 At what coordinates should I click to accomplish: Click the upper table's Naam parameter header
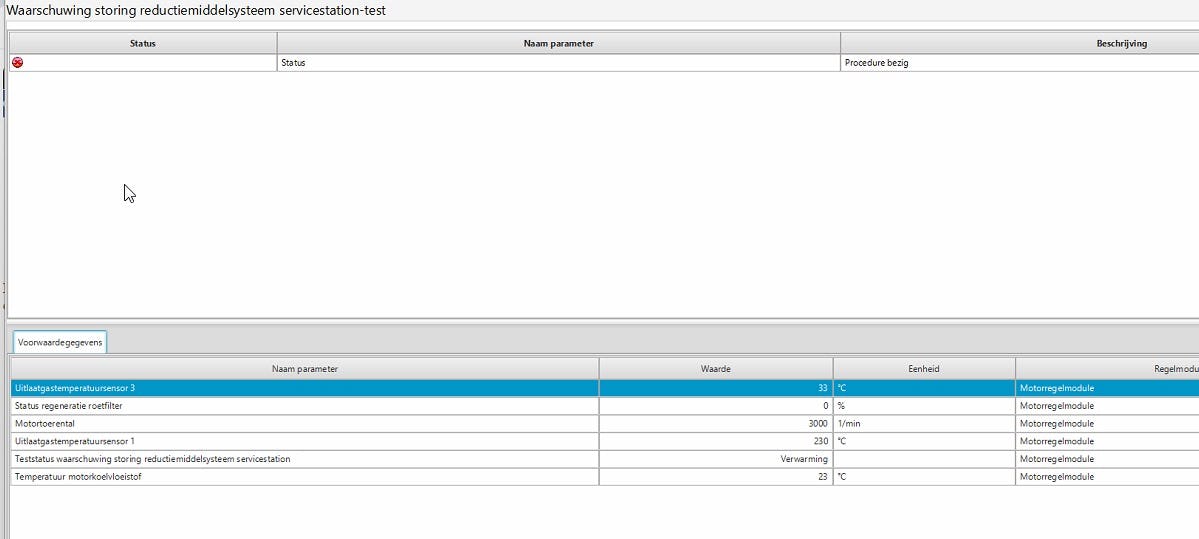tap(558, 43)
